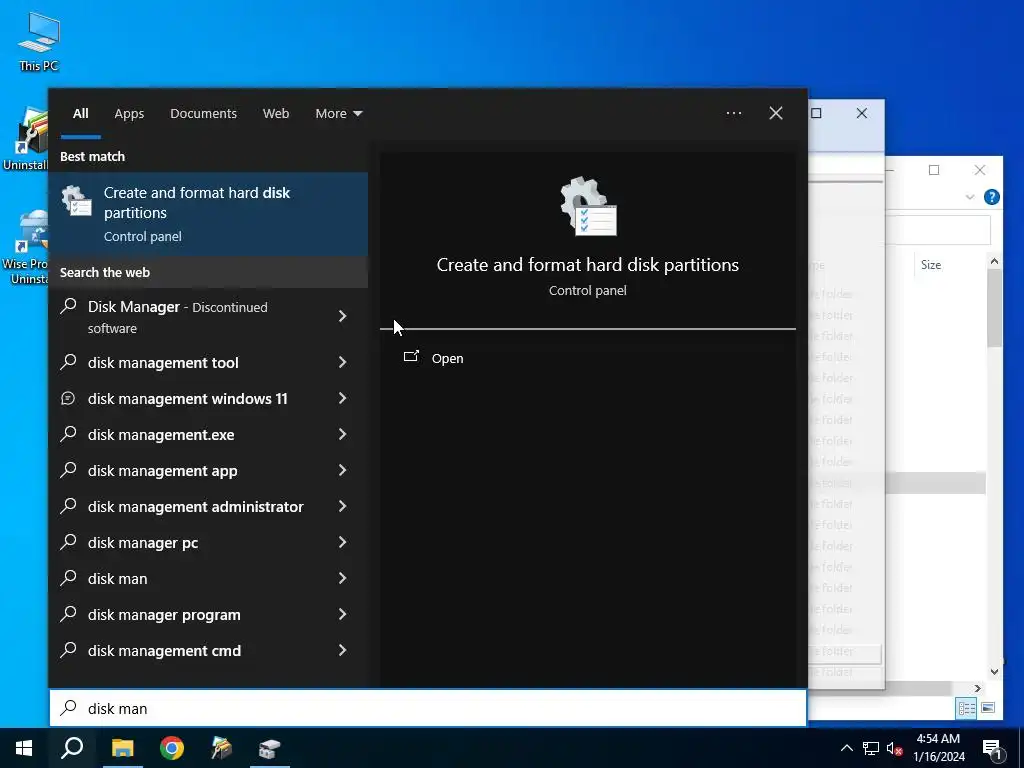
Task: Open the This PC desktop icon
Action: (x=39, y=40)
